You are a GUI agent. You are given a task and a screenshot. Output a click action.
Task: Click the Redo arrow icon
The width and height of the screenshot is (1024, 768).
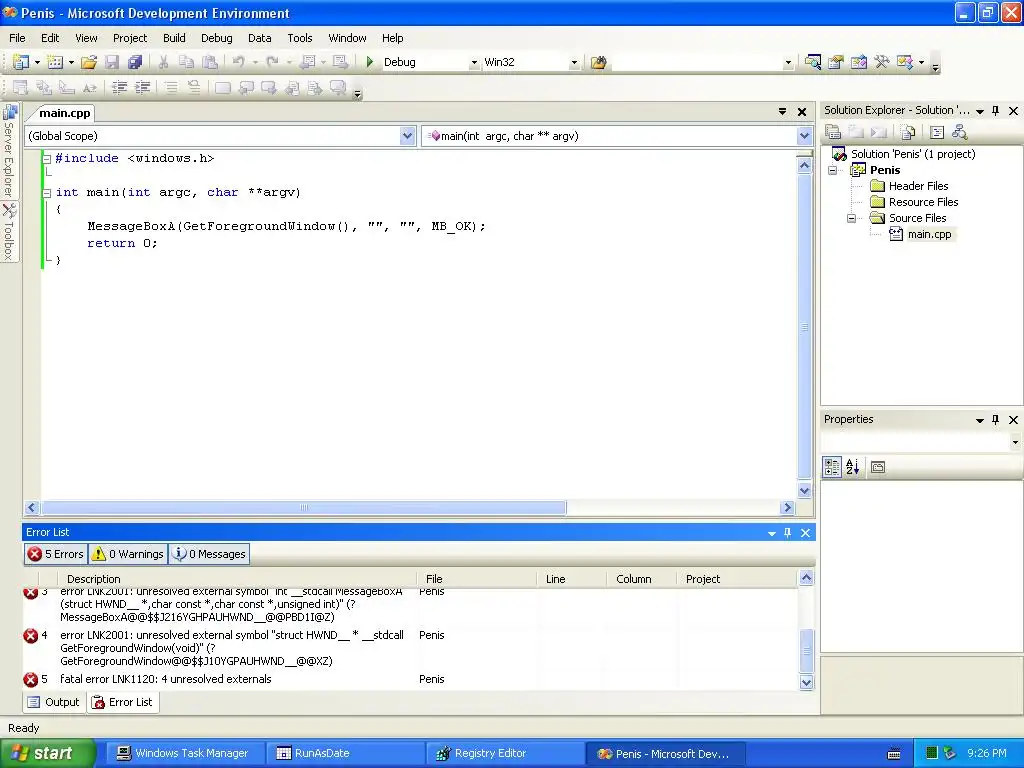pyautogui.click(x=272, y=62)
